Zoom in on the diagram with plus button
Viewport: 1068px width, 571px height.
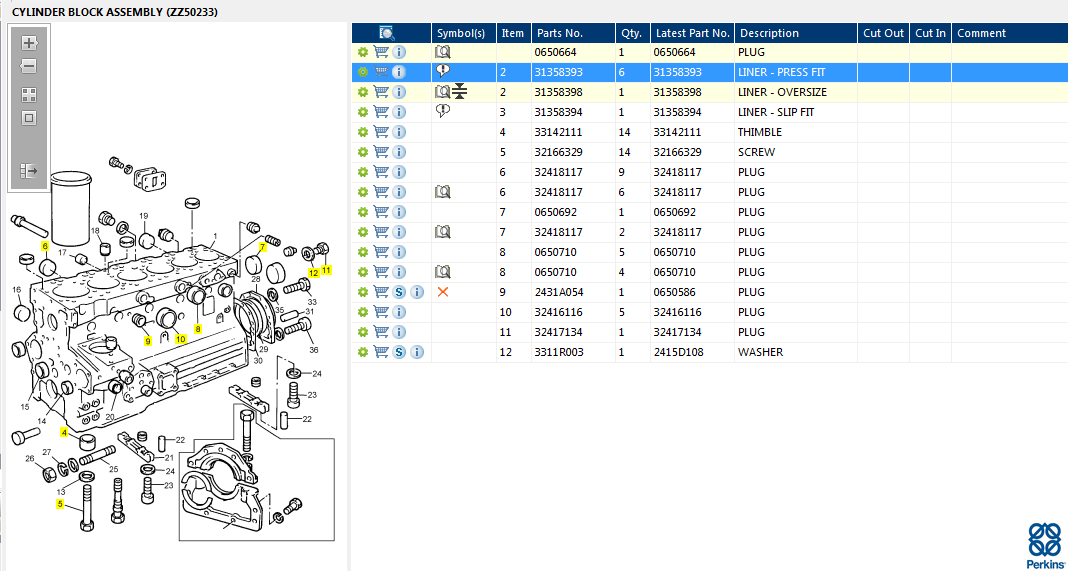(x=29, y=43)
